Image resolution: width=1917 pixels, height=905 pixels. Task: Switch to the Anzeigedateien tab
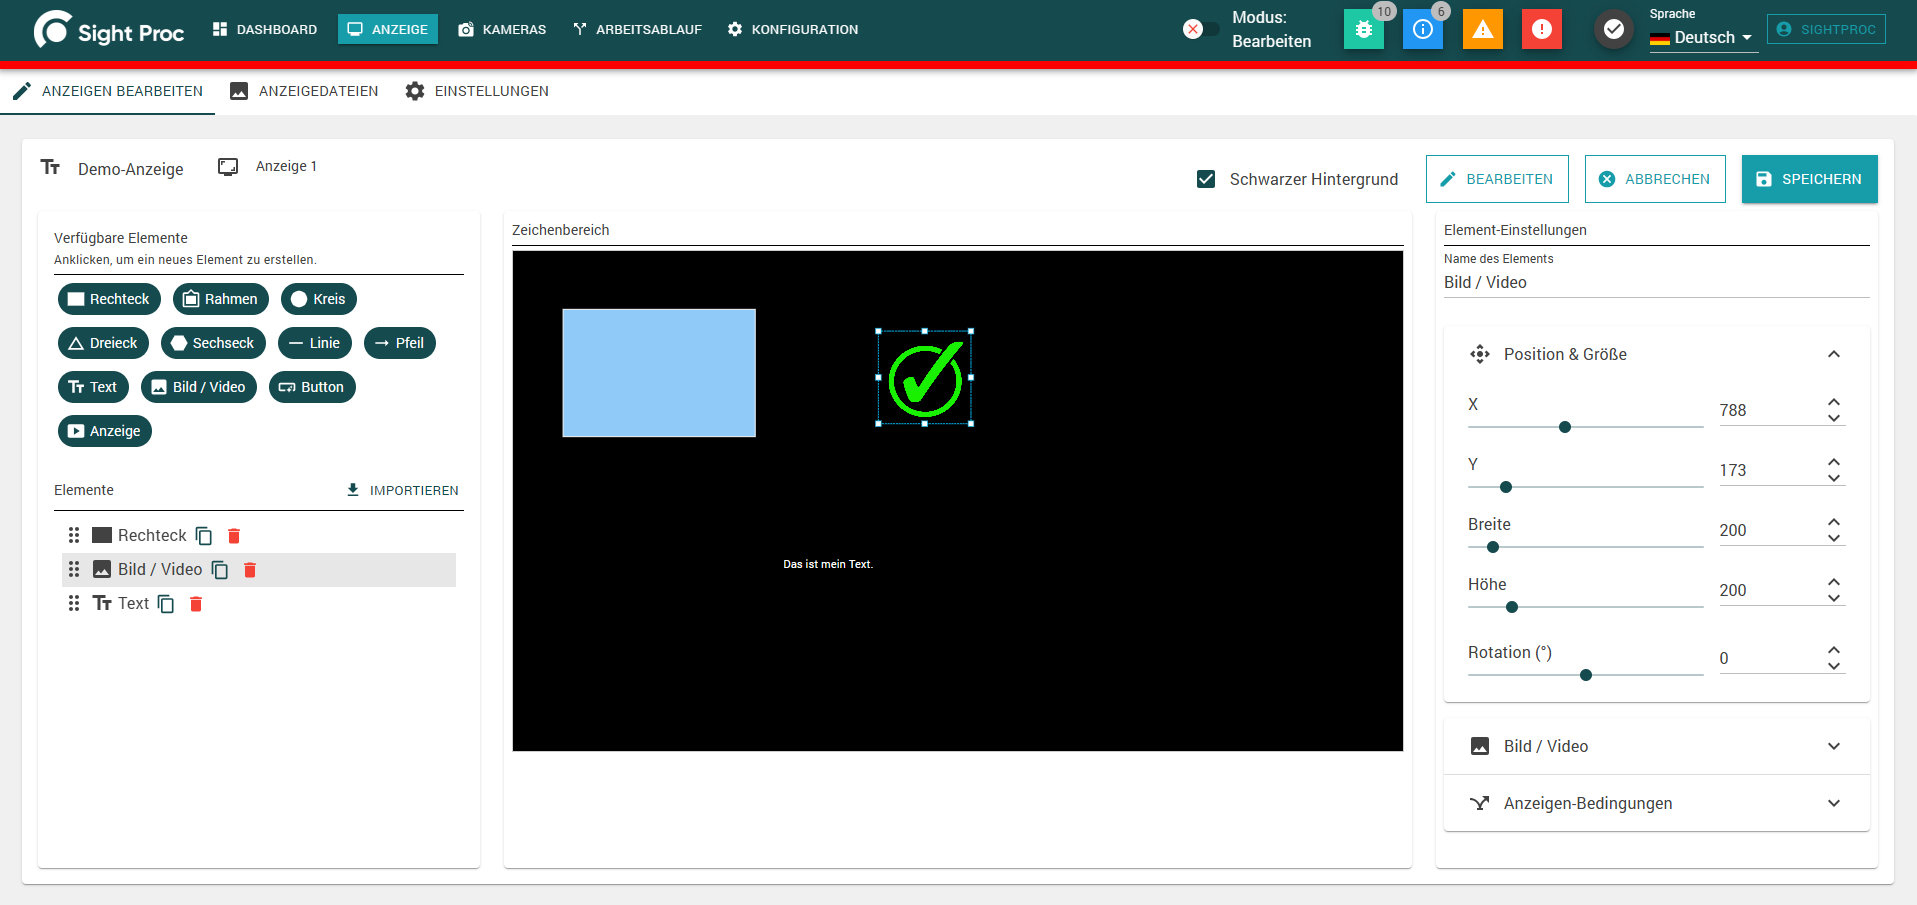[x=304, y=91]
